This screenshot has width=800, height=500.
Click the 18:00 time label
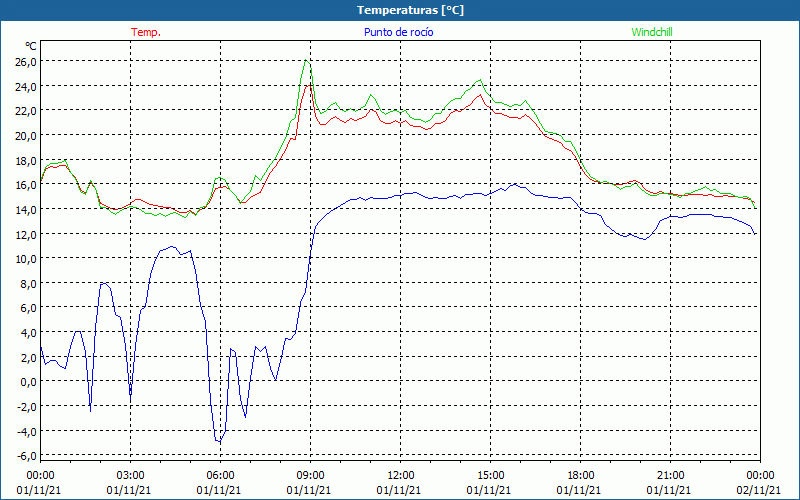tap(581, 476)
